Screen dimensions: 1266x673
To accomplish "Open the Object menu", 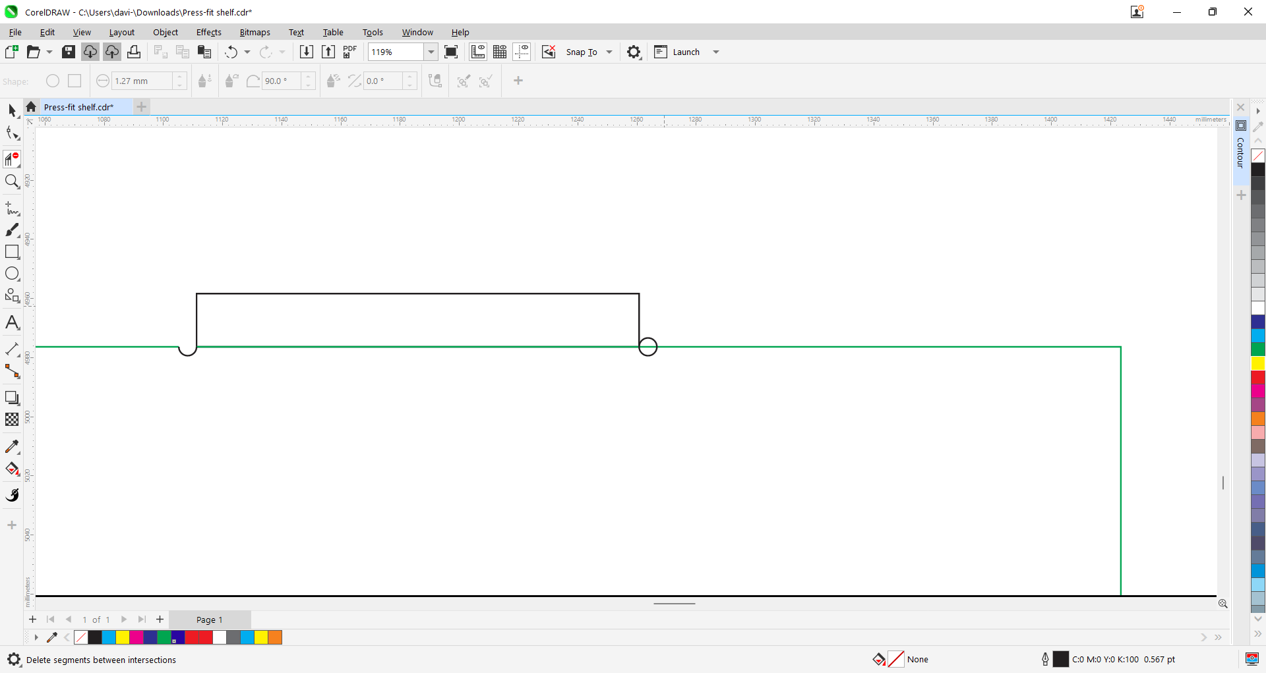I will tap(166, 32).
